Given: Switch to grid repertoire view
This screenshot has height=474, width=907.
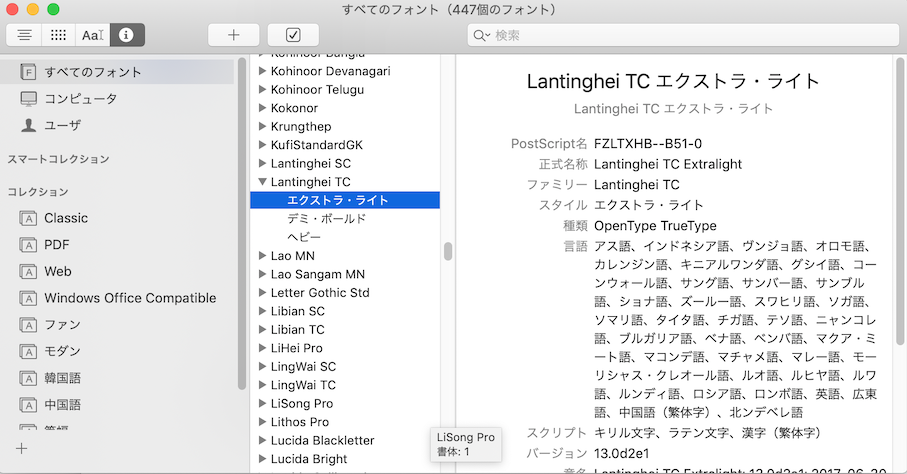Looking at the screenshot, I should click(58, 35).
